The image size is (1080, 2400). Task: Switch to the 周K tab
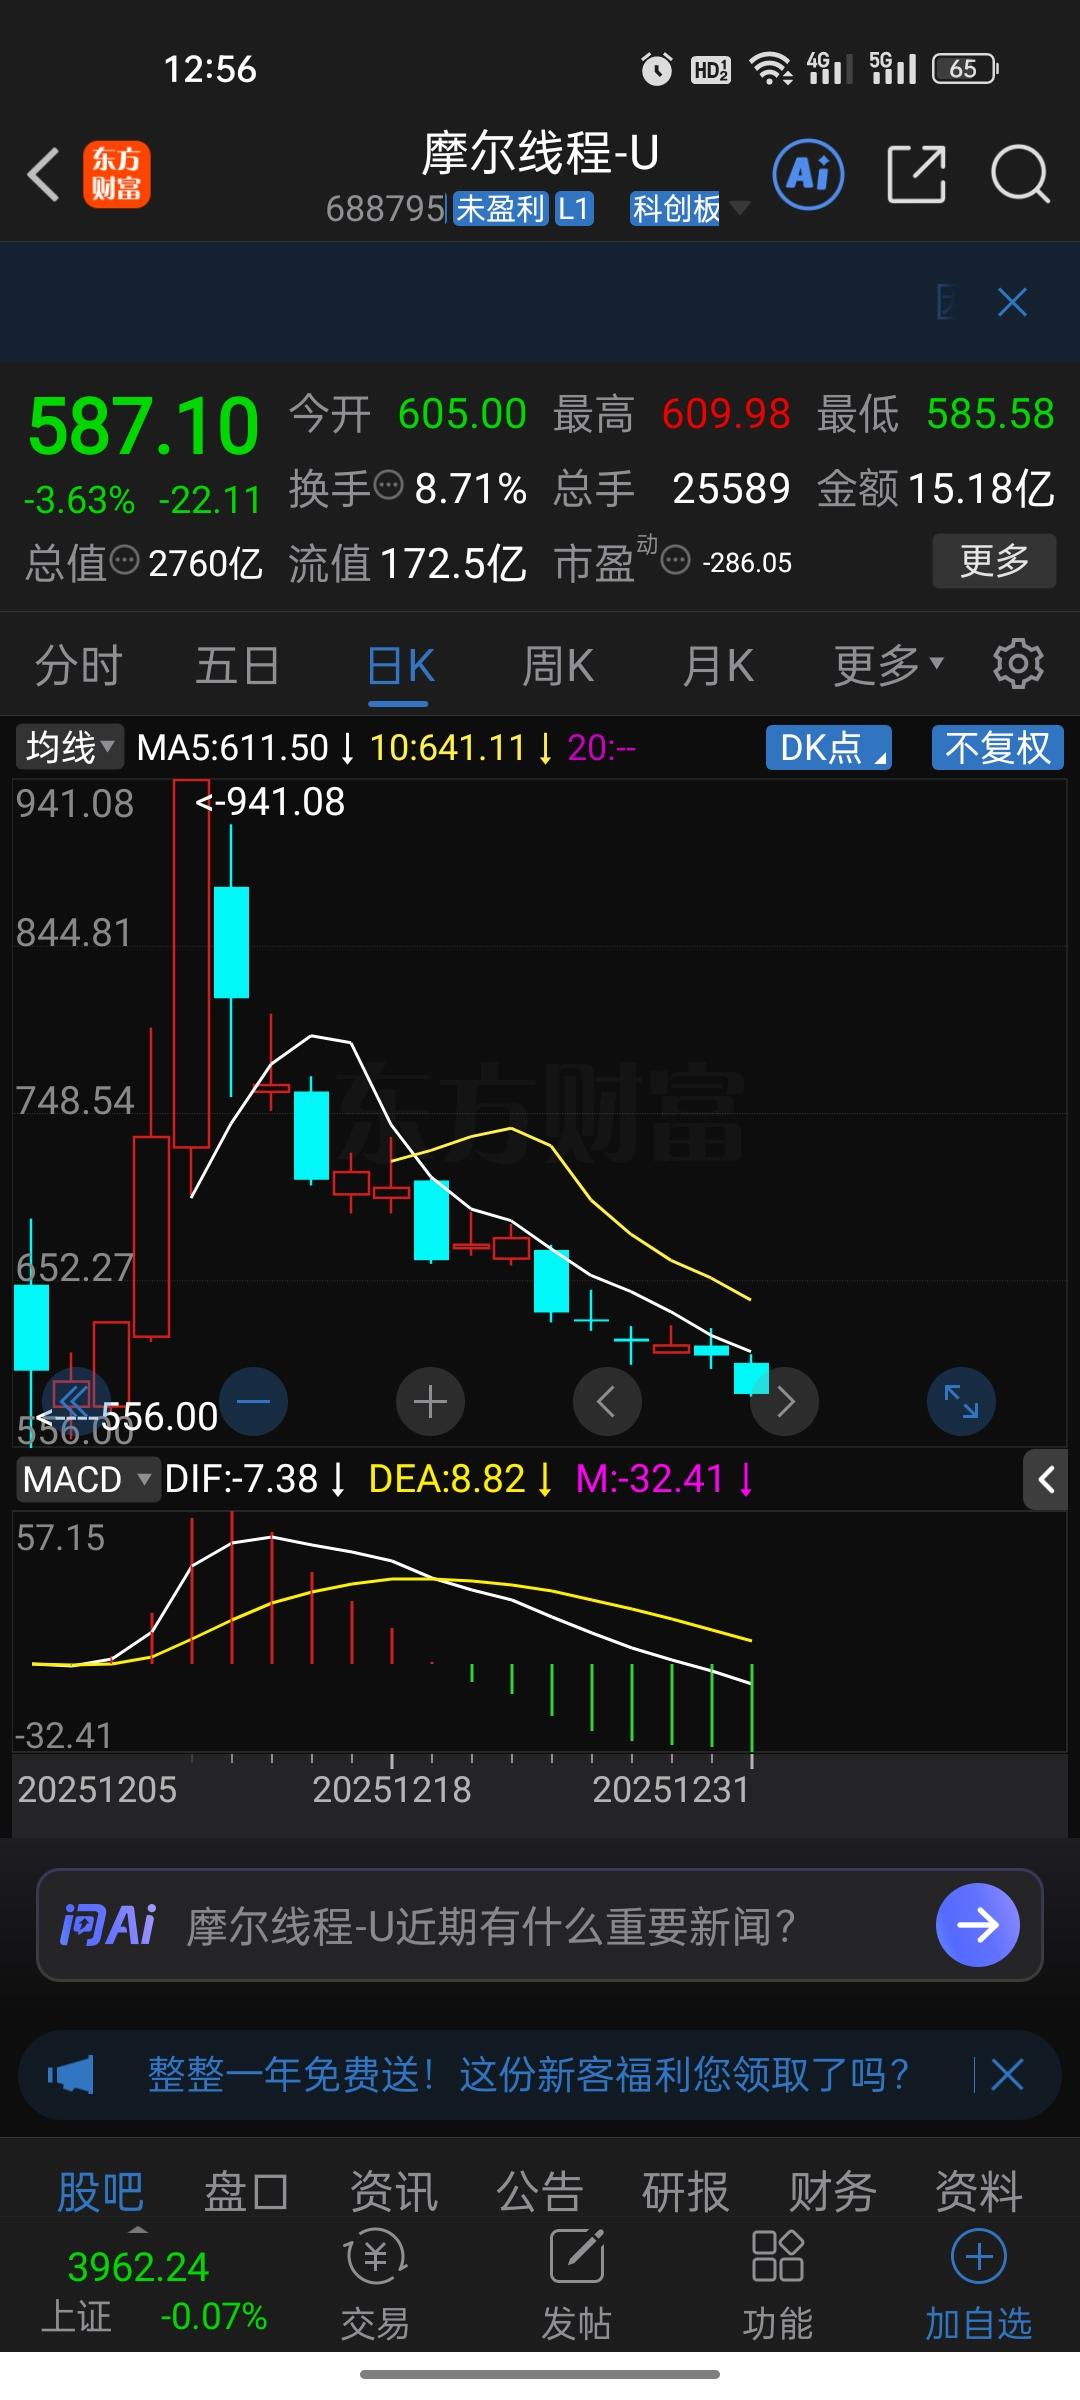pyautogui.click(x=557, y=665)
